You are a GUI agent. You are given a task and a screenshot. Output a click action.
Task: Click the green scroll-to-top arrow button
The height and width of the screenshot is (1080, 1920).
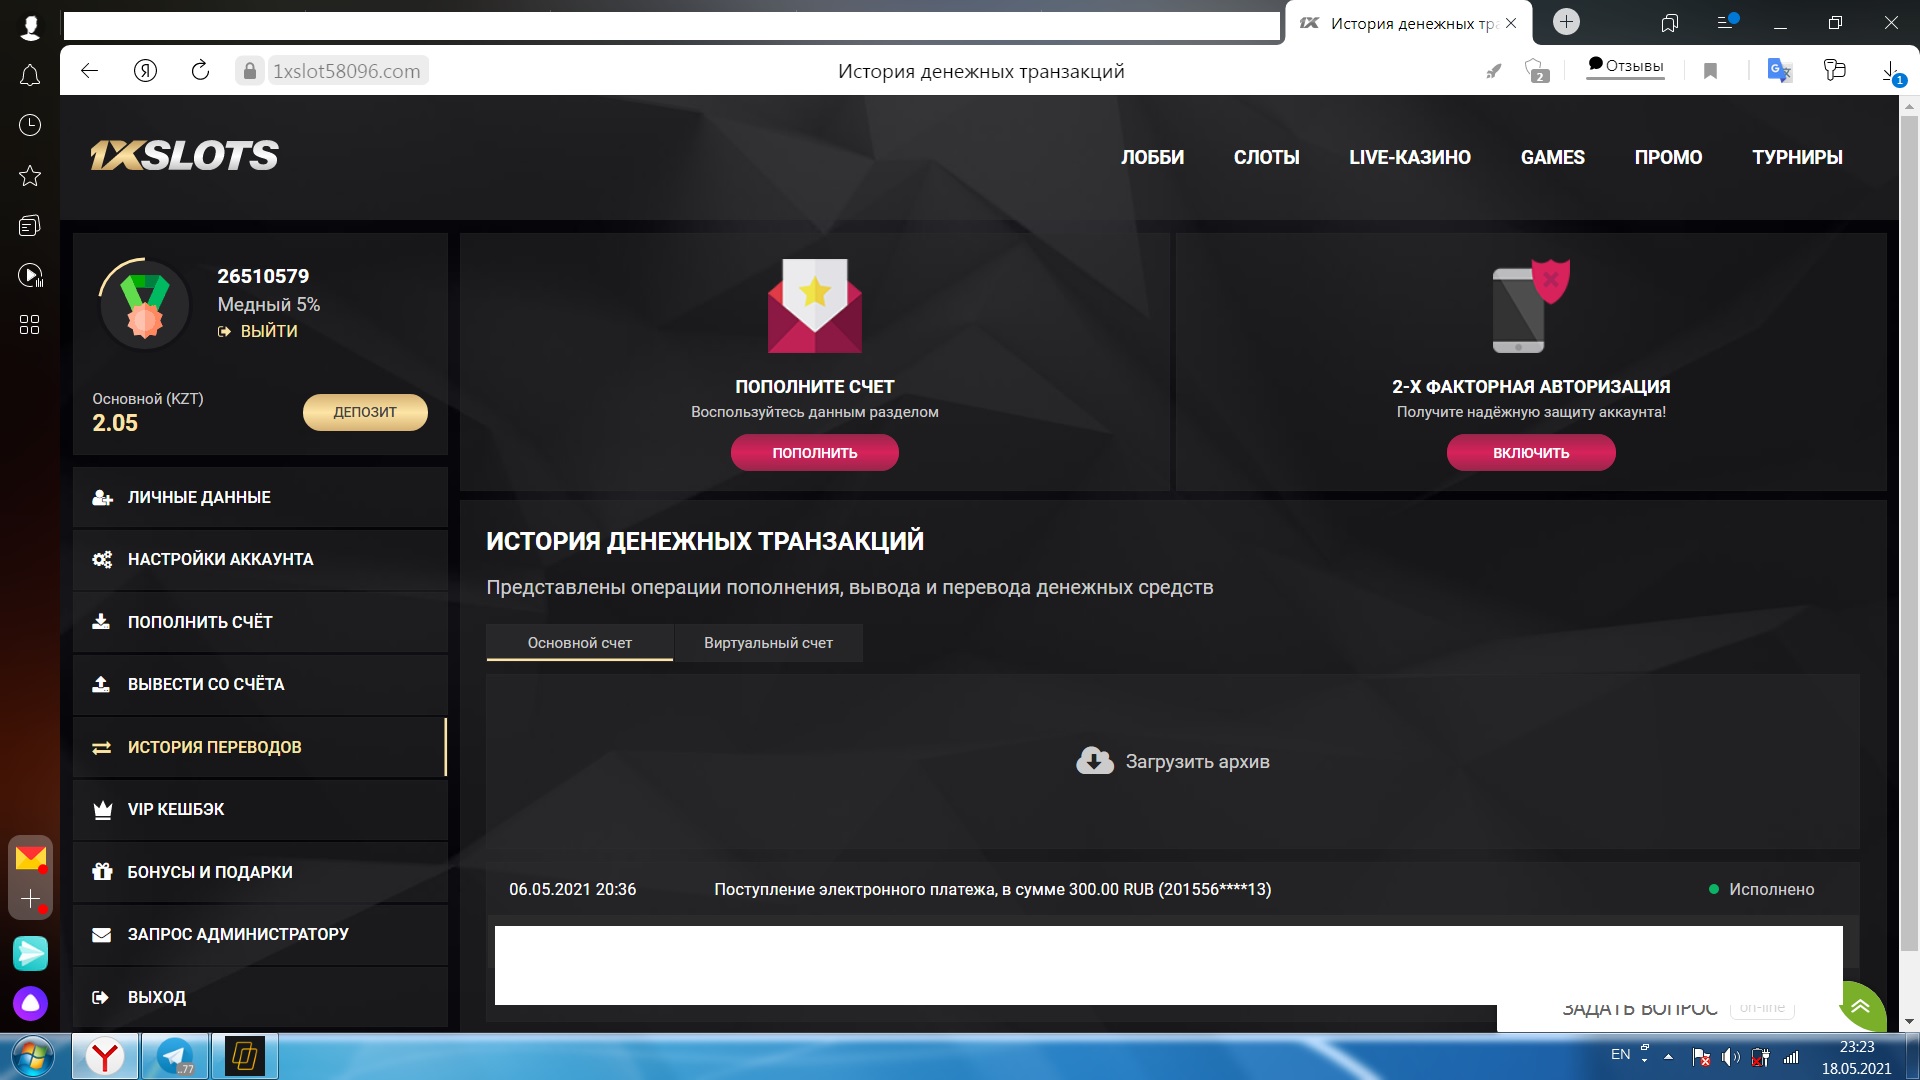[1861, 1005]
